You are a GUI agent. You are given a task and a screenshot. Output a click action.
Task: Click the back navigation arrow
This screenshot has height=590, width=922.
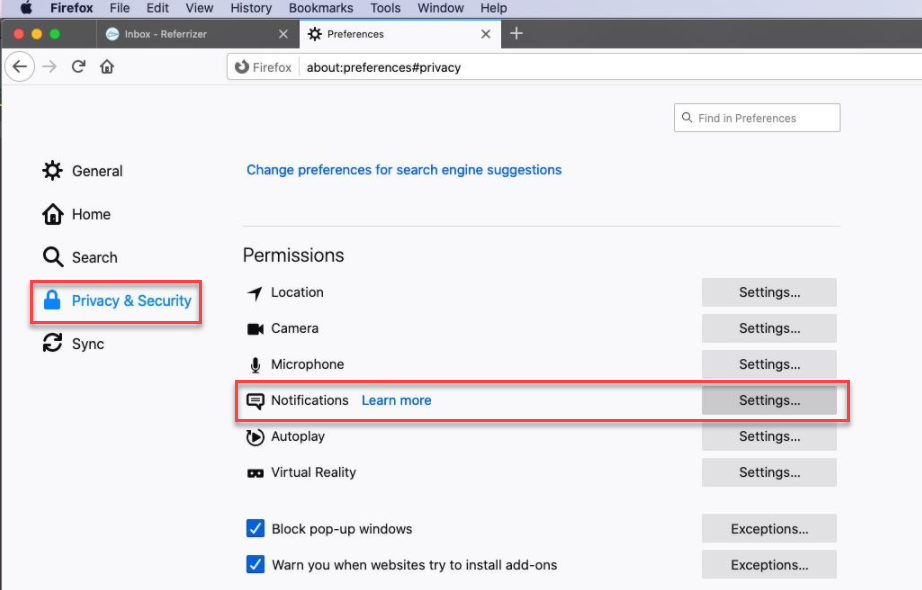19,66
